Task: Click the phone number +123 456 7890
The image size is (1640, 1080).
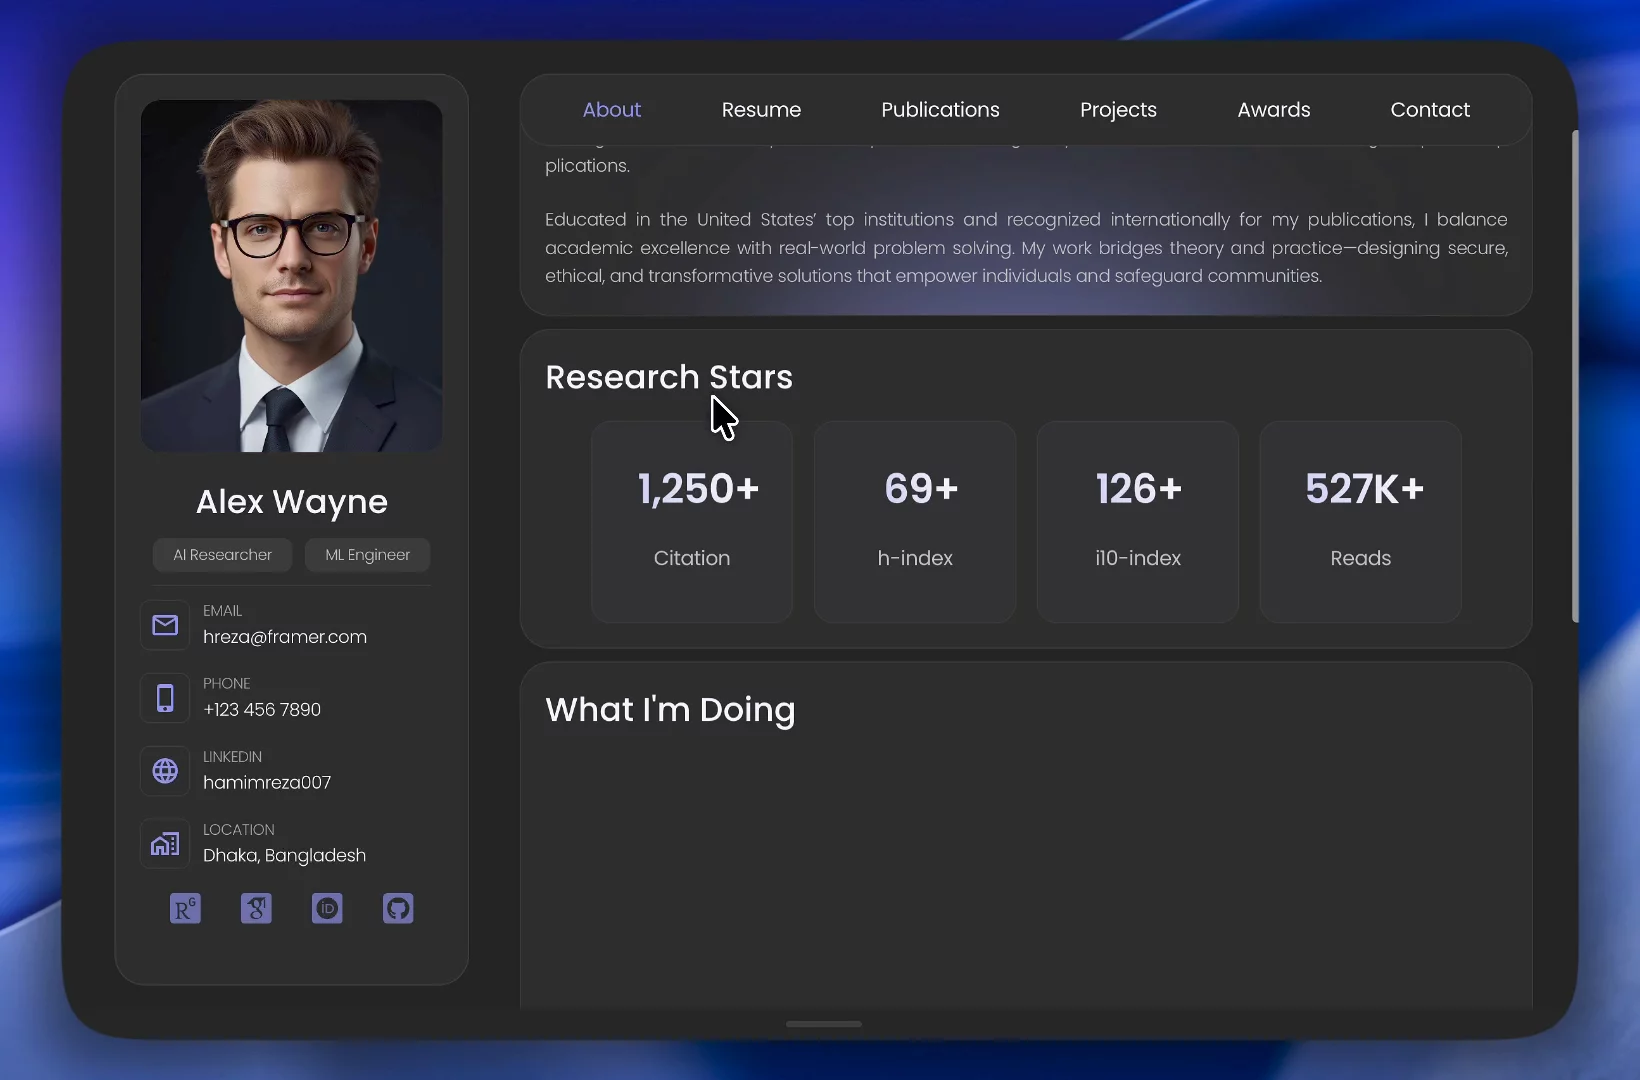Action: click(262, 710)
